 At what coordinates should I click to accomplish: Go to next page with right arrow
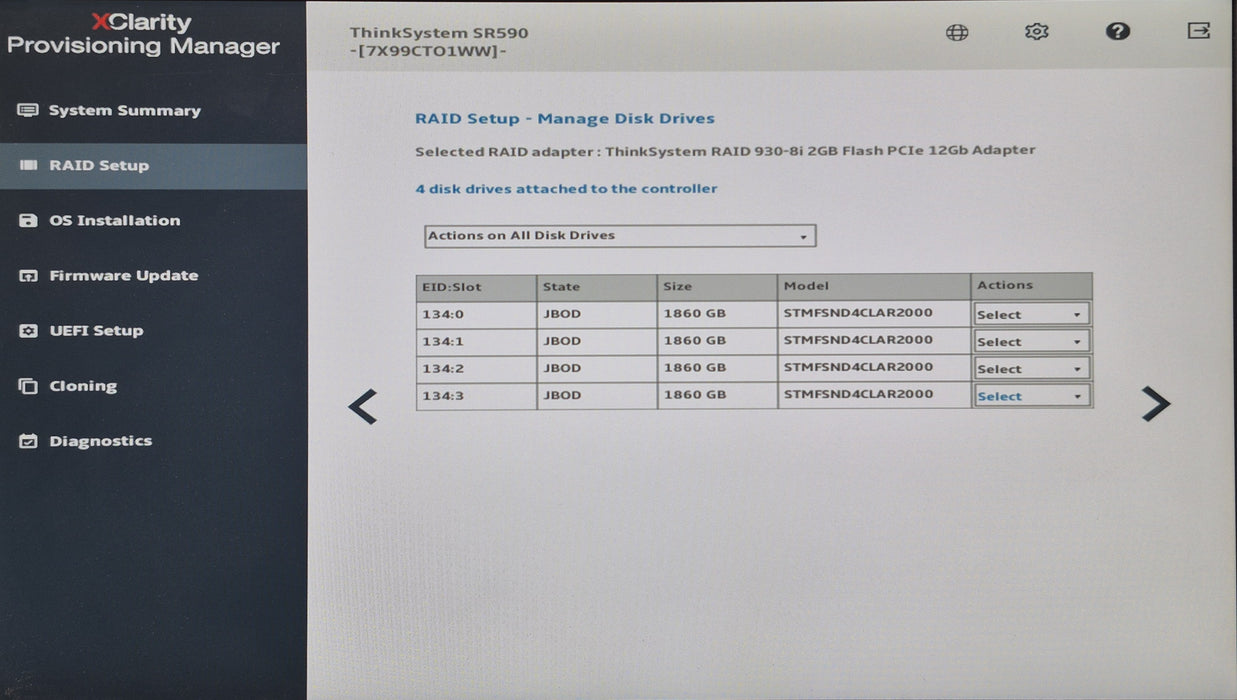tap(1155, 403)
